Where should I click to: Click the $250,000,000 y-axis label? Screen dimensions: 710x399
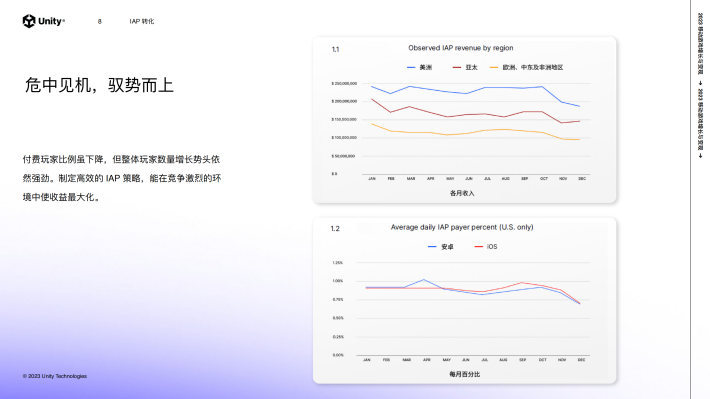click(344, 83)
